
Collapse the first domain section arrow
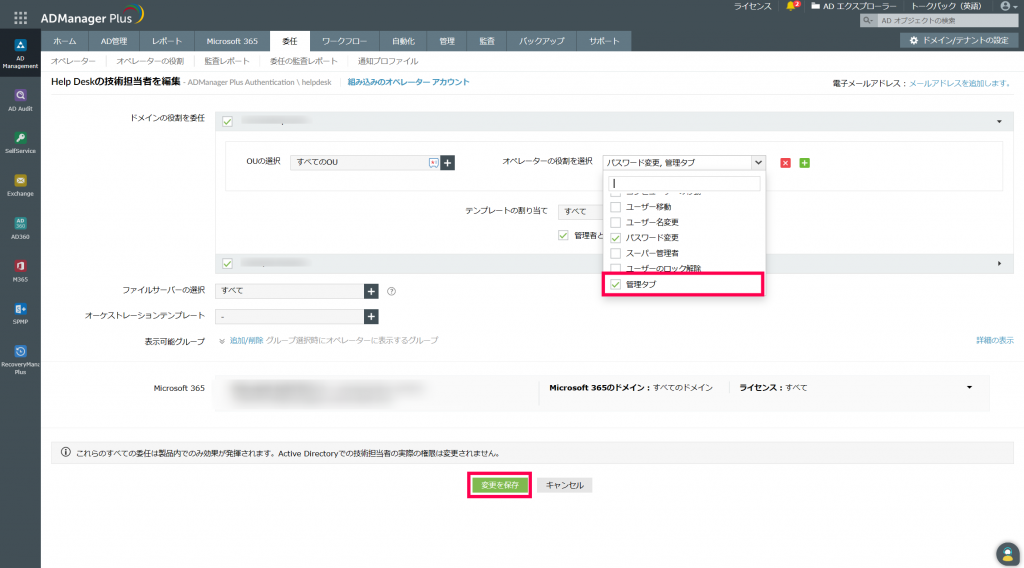(999, 121)
